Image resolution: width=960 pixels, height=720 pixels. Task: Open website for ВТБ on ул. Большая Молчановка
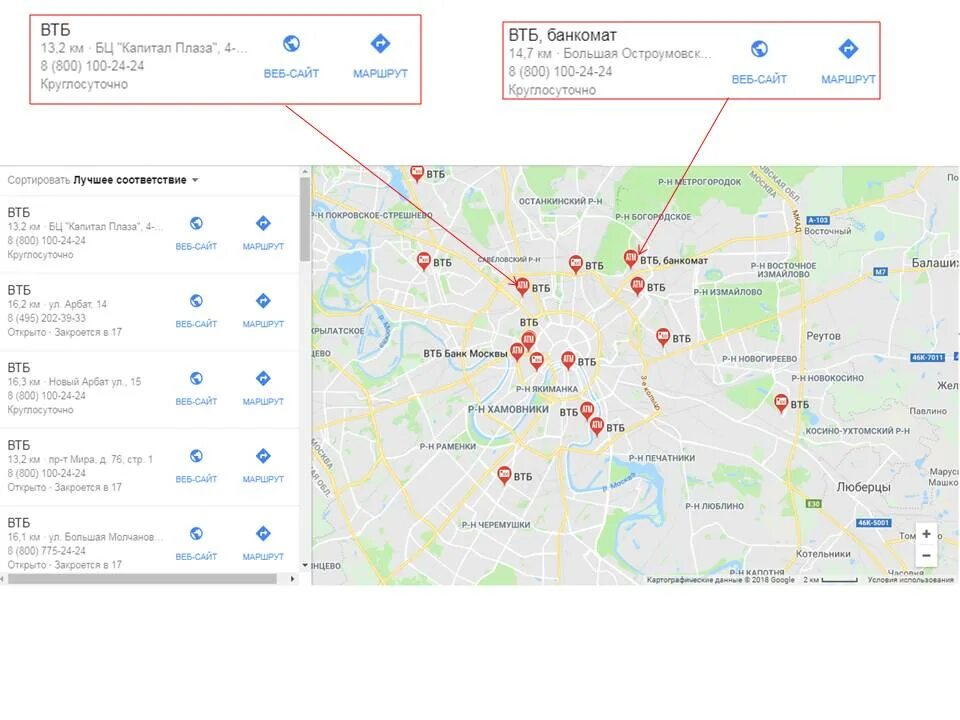[x=196, y=544]
